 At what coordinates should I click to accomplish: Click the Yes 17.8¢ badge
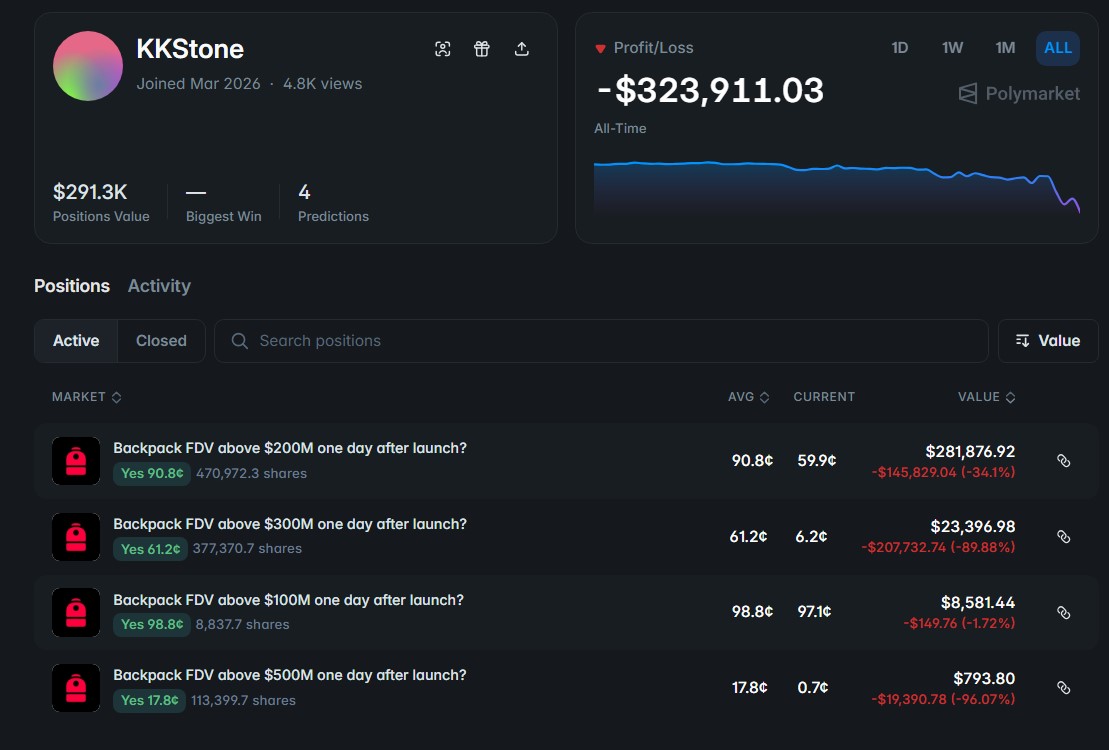tap(149, 700)
